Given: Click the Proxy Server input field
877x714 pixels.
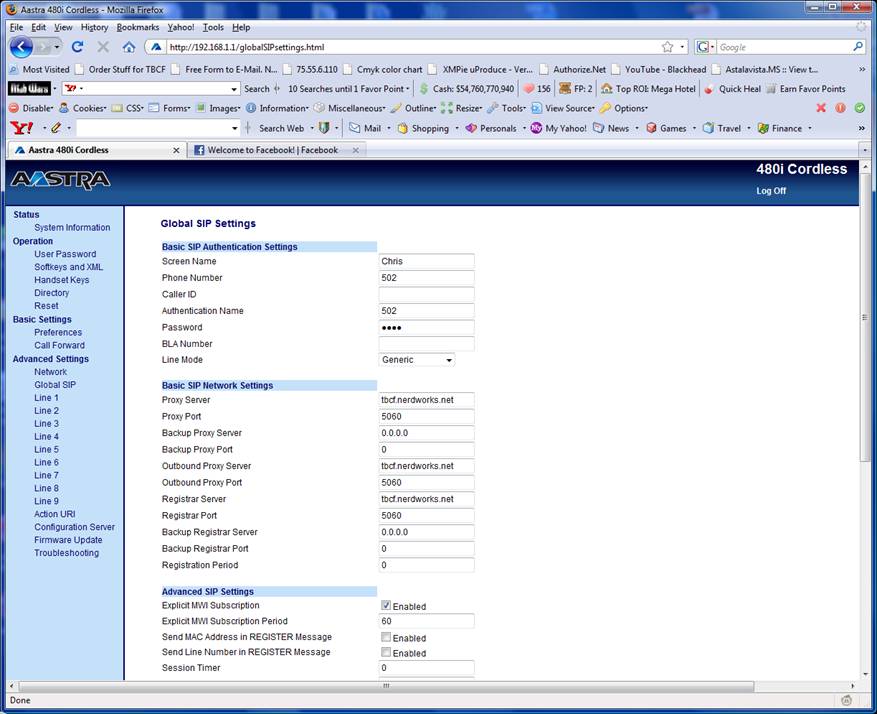Looking at the screenshot, I should pyautogui.click(x=426, y=400).
